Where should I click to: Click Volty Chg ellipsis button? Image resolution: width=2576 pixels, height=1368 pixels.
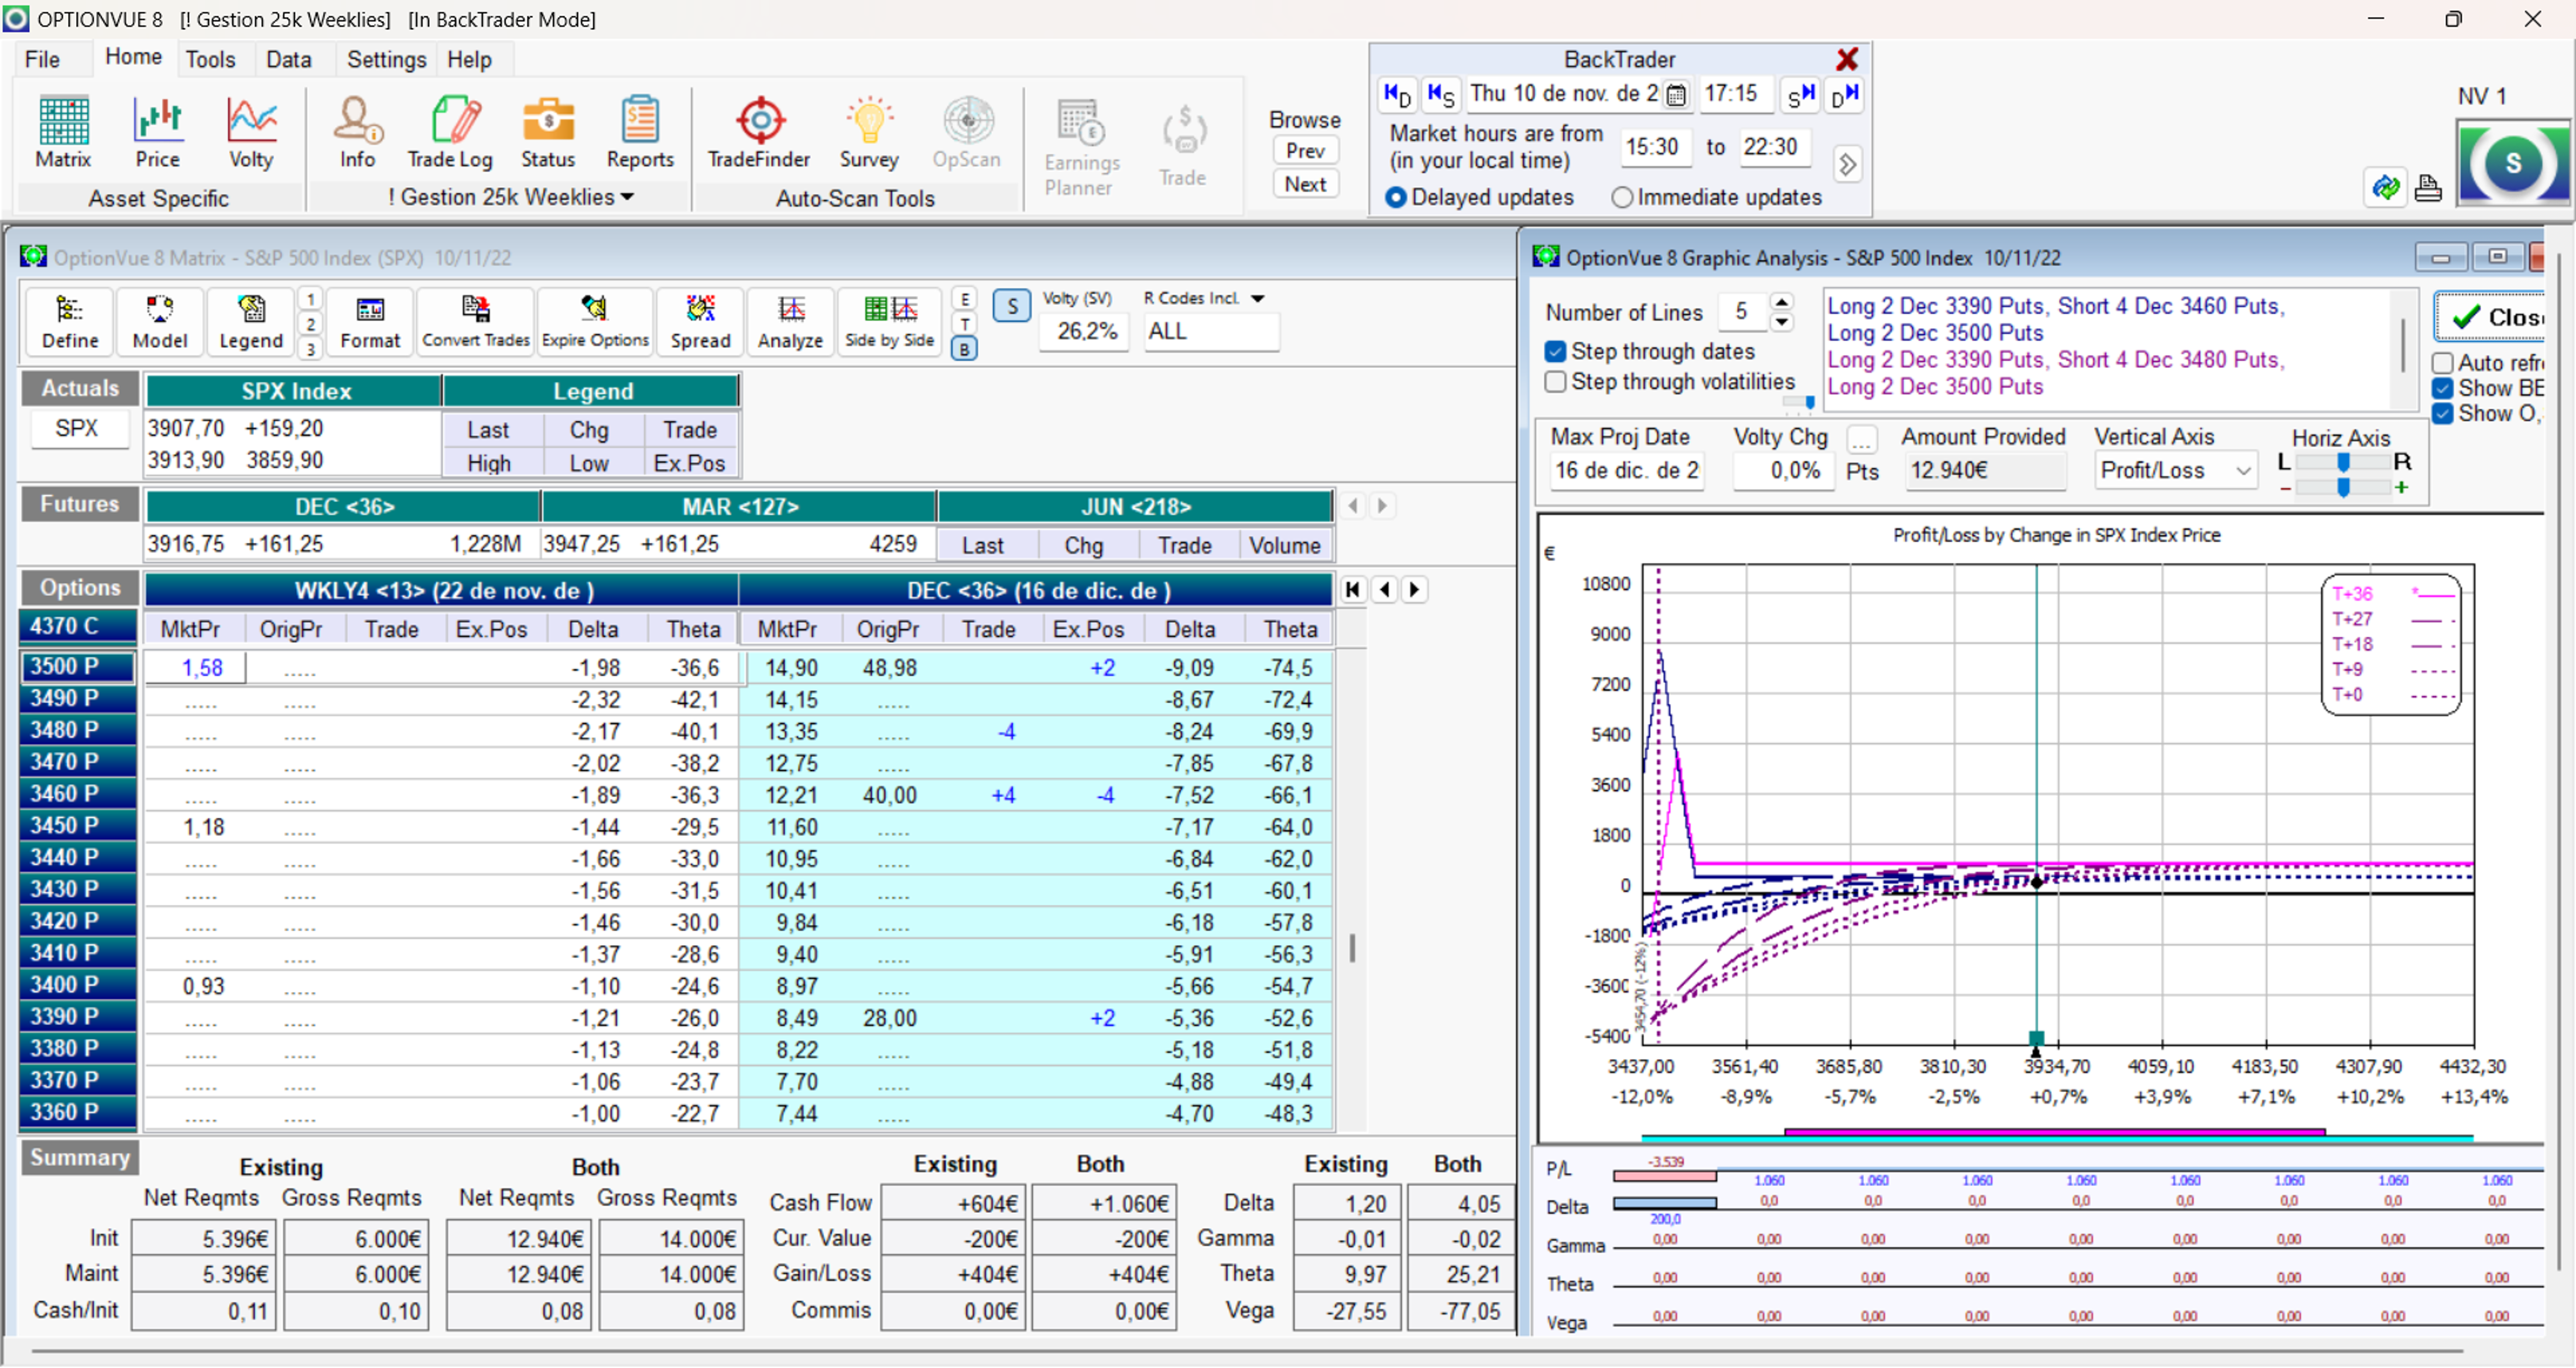click(x=1861, y=440)
